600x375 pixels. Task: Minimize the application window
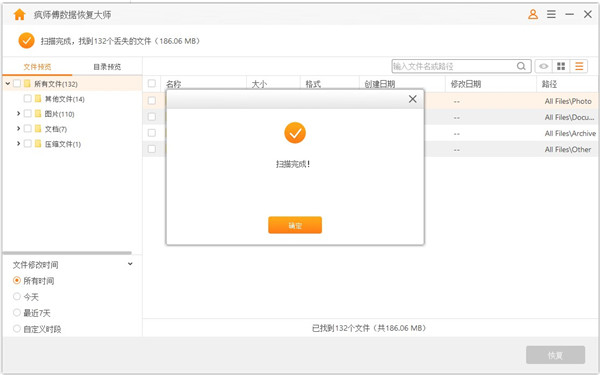coord(569,15)
